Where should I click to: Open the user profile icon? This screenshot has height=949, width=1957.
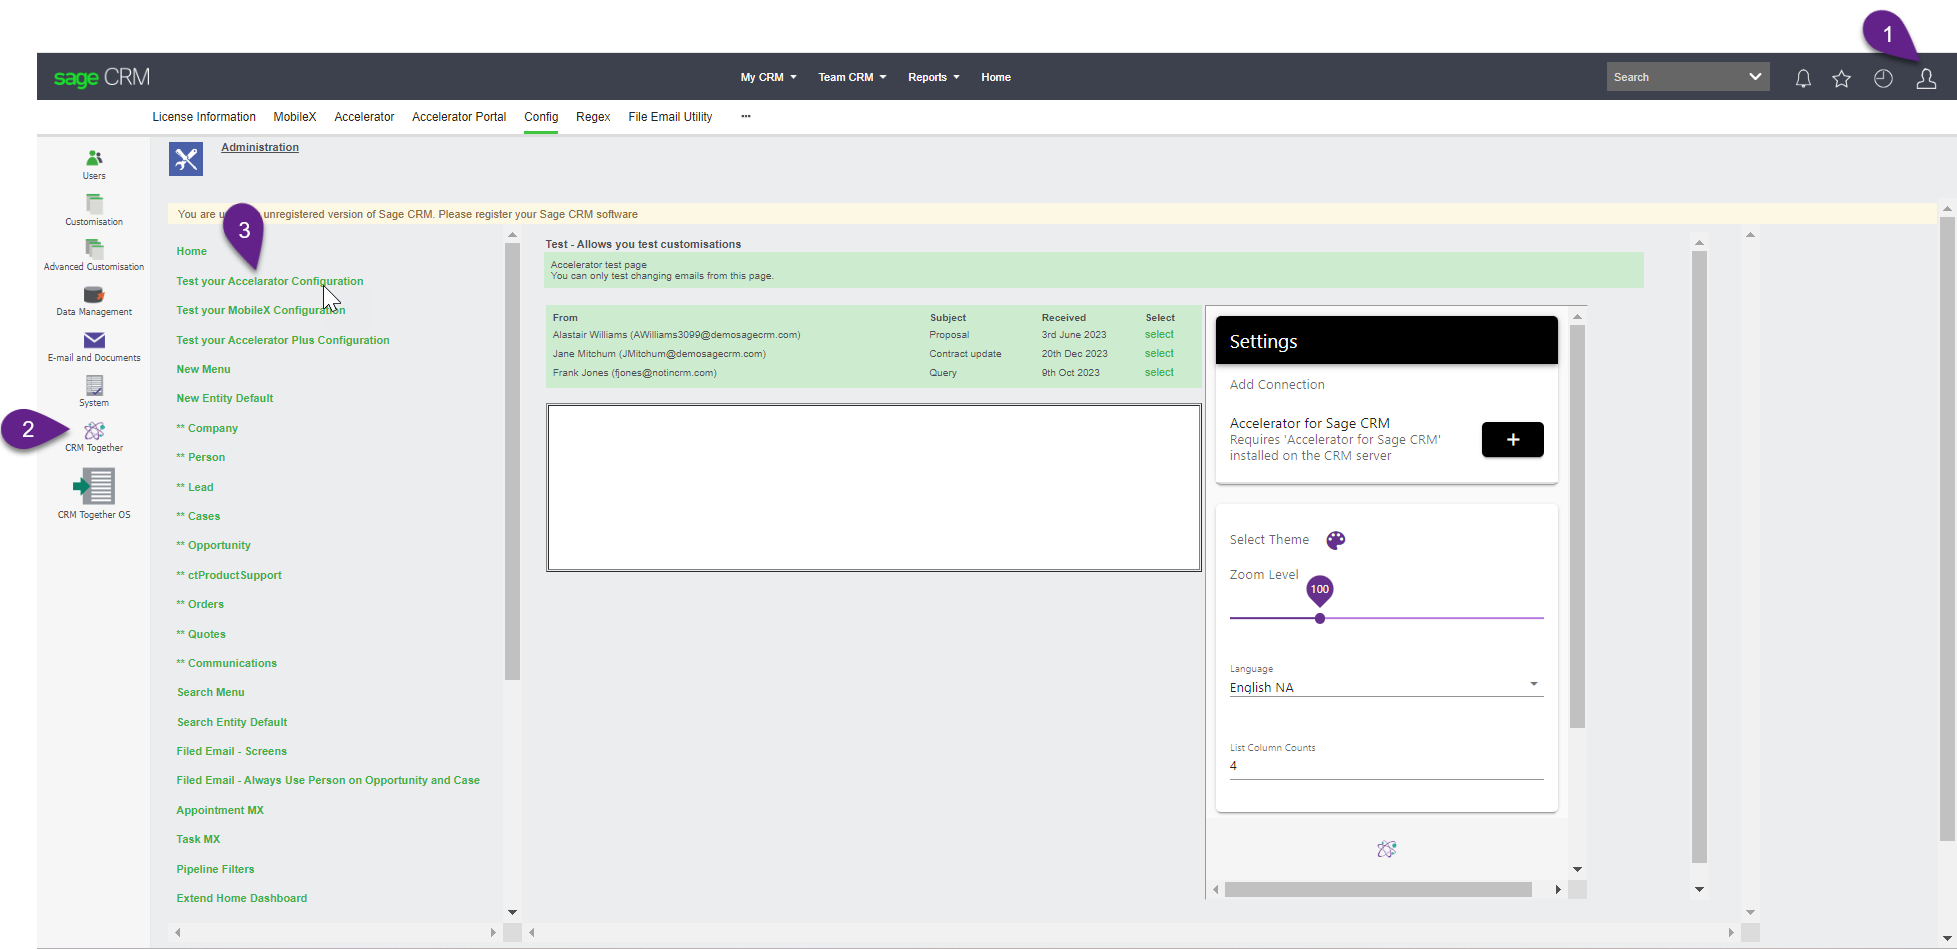tap(1926, 78)
